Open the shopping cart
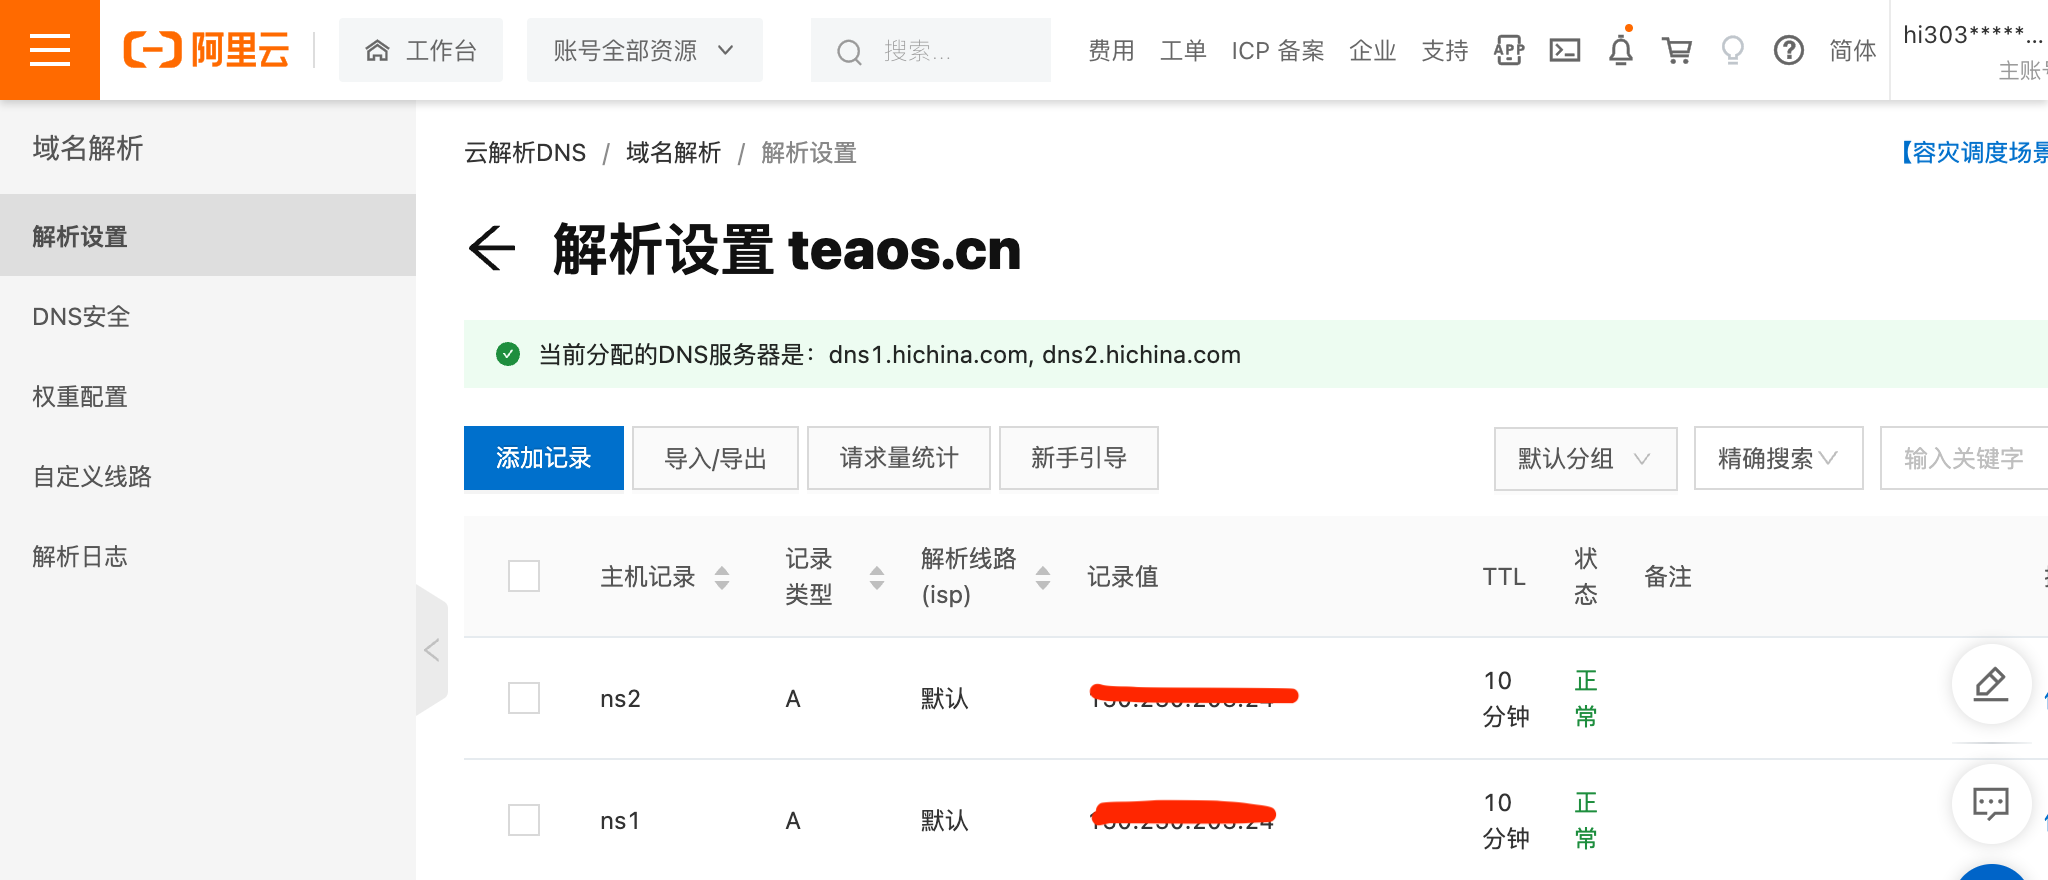This screenshot has height=880, width=2048. point(1677,50)
